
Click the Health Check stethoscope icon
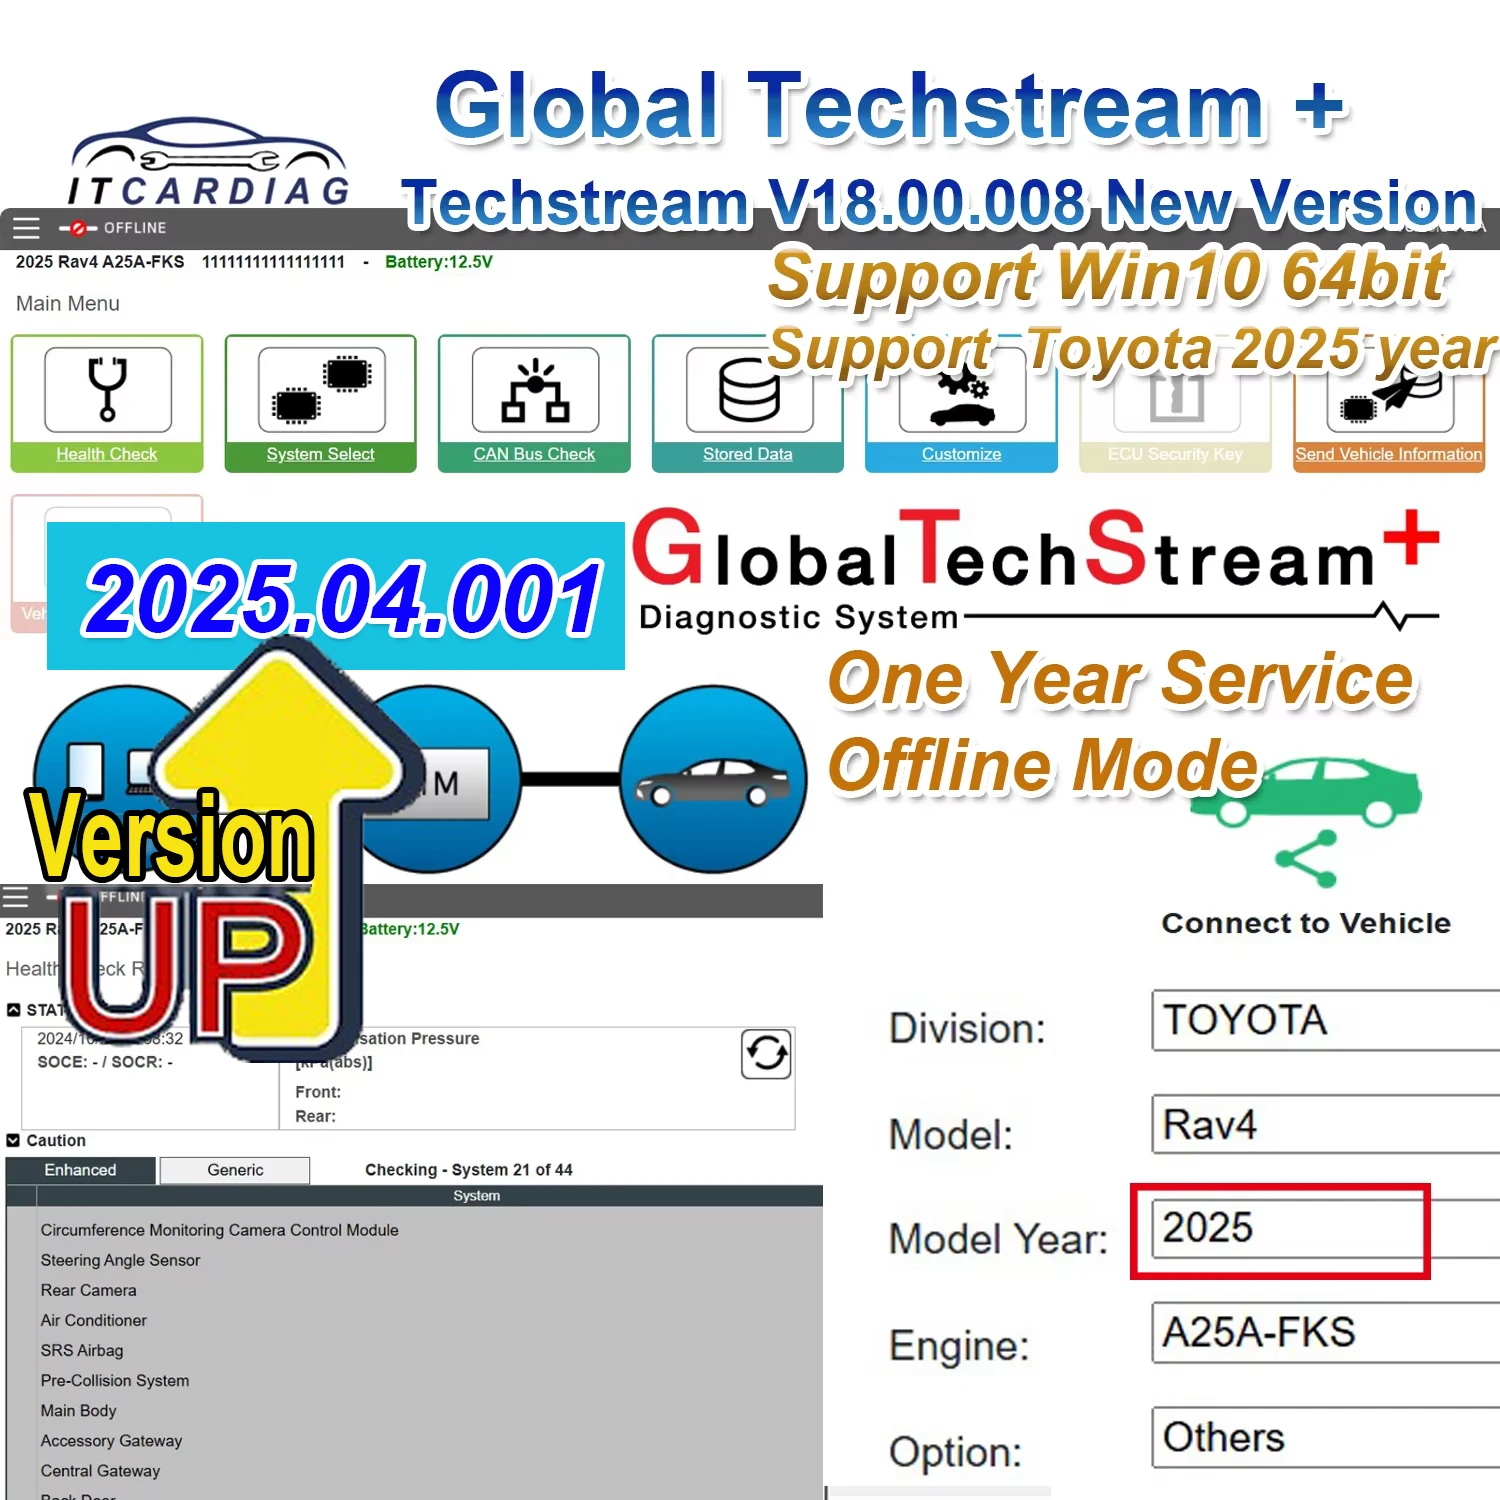pyautogui.click(x=107, y=389)
